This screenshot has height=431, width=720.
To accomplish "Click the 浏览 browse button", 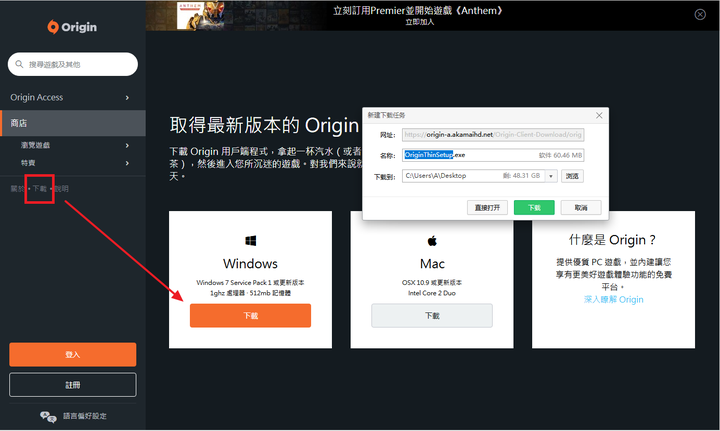I will tap(572, 176).
